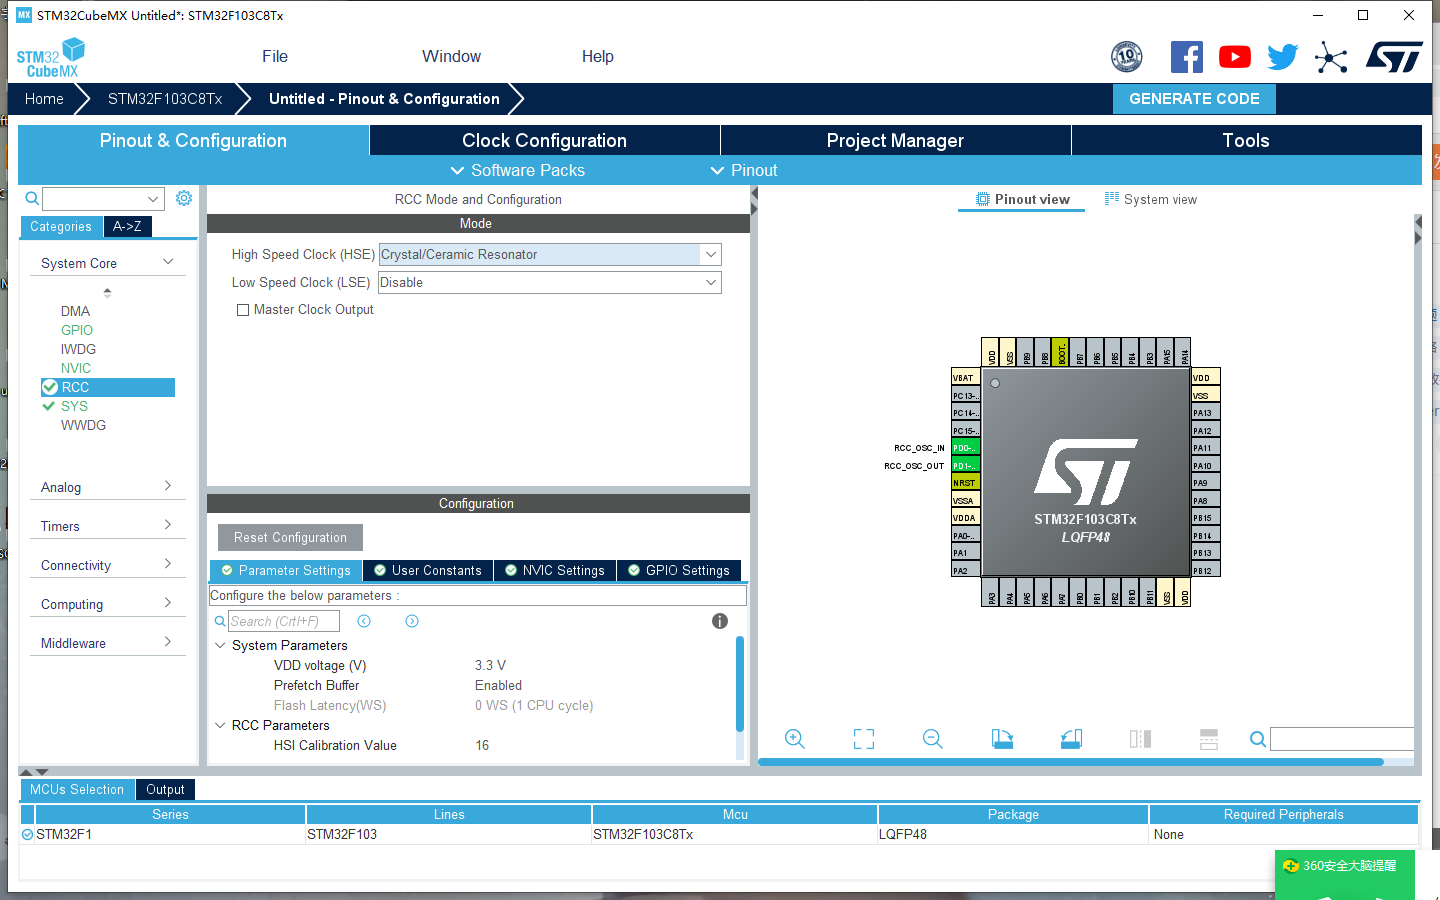Go to the STM32F103C8Tx breadcrumb
The image size is (1440, 900).
[x=165, y=98]
